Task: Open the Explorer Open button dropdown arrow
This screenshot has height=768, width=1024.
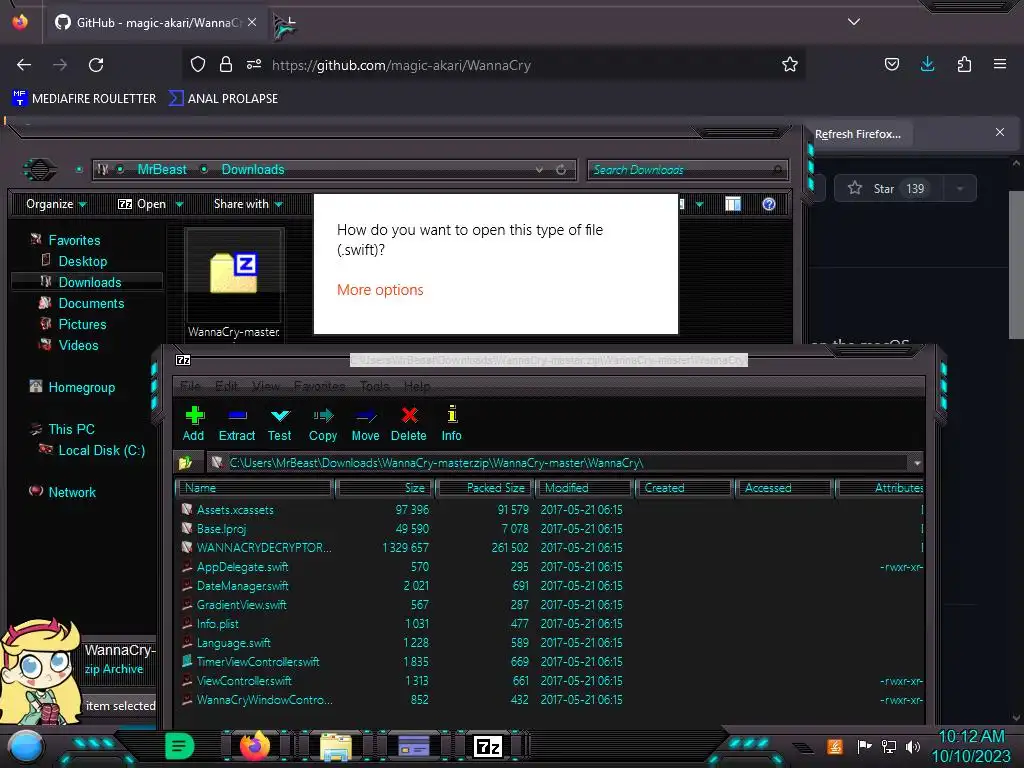Action: (x=179, y=204)
